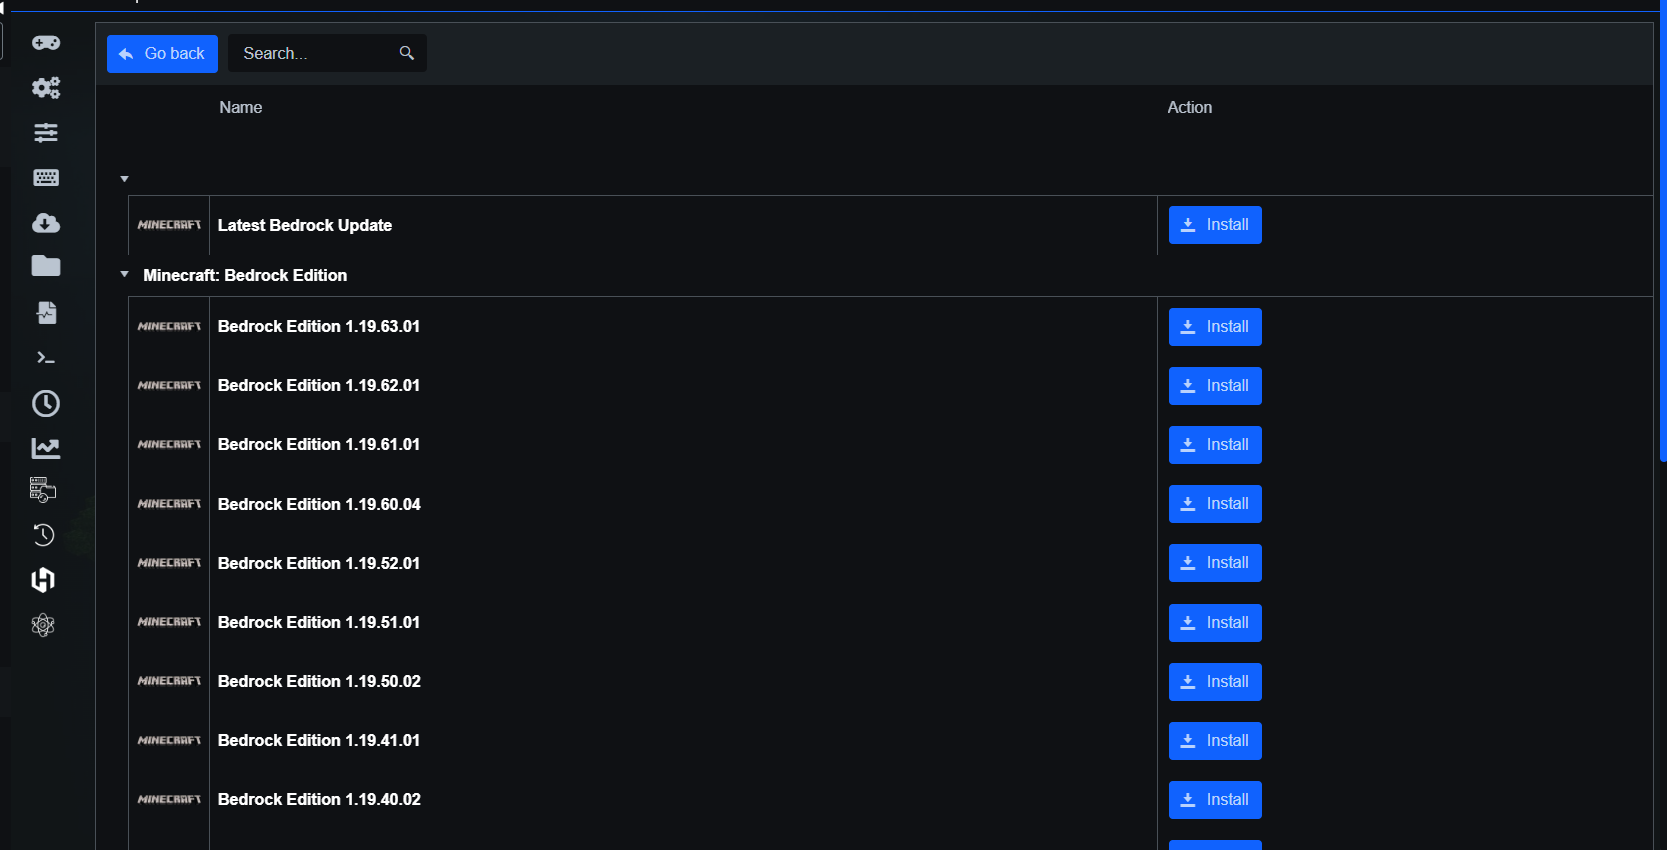Install Bedrock Edition 1.19.41.01

(x=1215, y=741)
